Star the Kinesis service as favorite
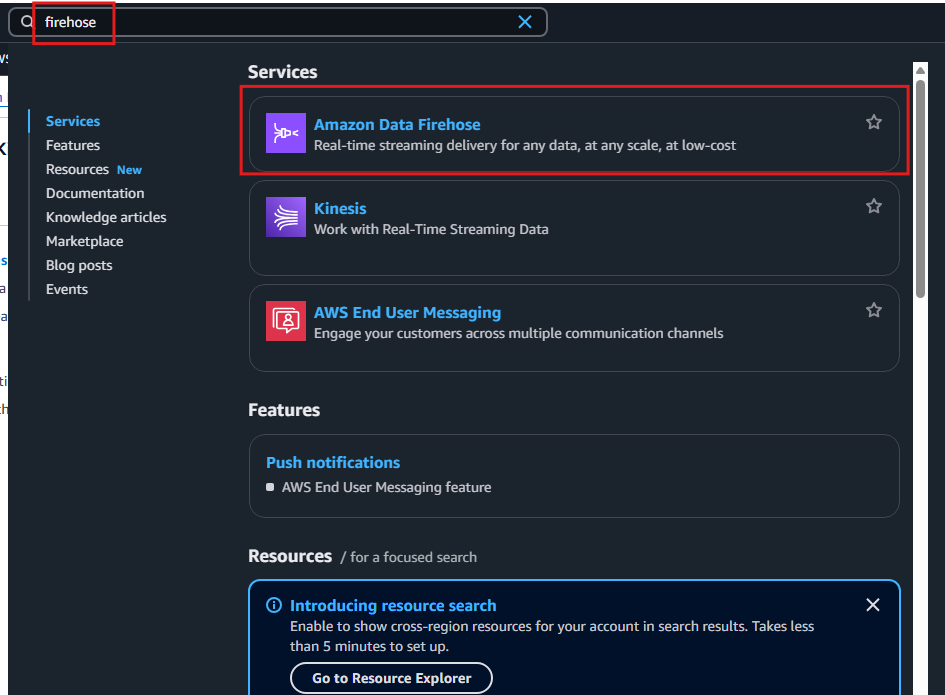The width and height of the screenshot is (945, 695). [x=873, y=206]
